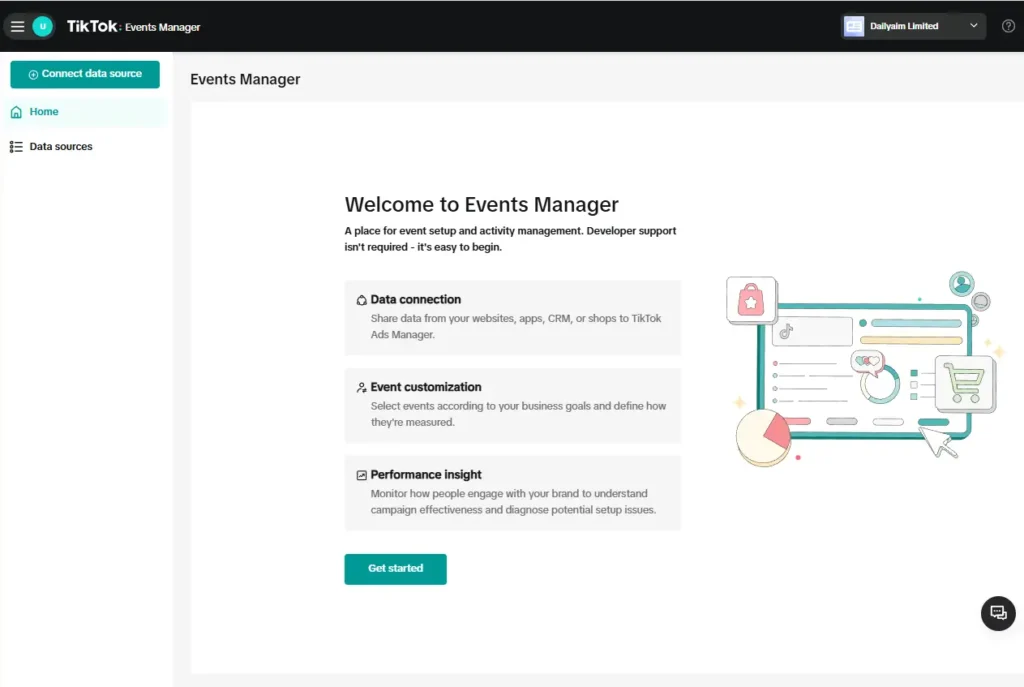Click the Dailyaim Limited account thumbnail icon
The width and height of the screenshot is (1024, 687).
[x=854, y=26]
